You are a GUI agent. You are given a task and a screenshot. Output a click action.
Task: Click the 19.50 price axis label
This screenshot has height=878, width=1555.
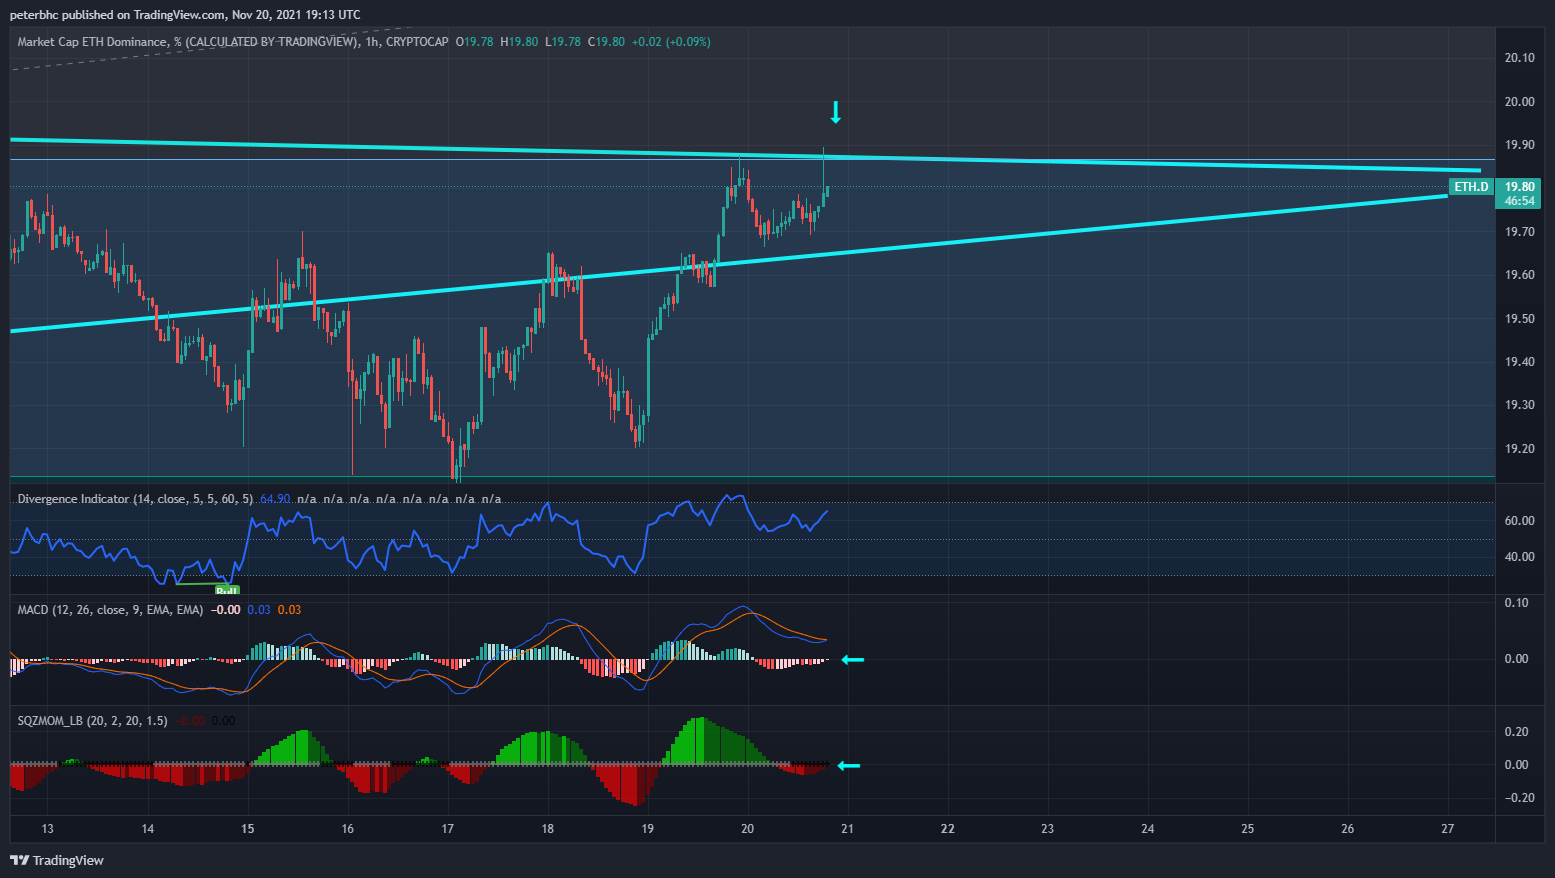[x=1519, y=319]
